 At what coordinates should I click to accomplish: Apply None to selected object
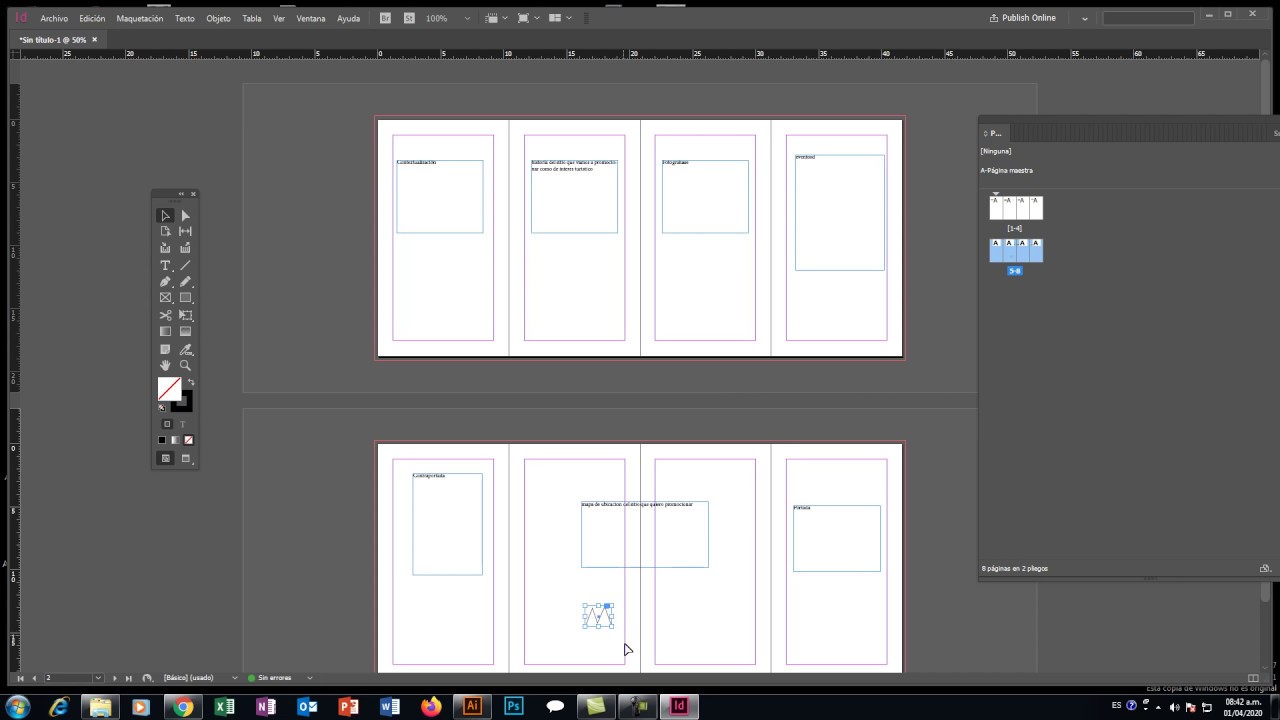[x=188, y=440]
